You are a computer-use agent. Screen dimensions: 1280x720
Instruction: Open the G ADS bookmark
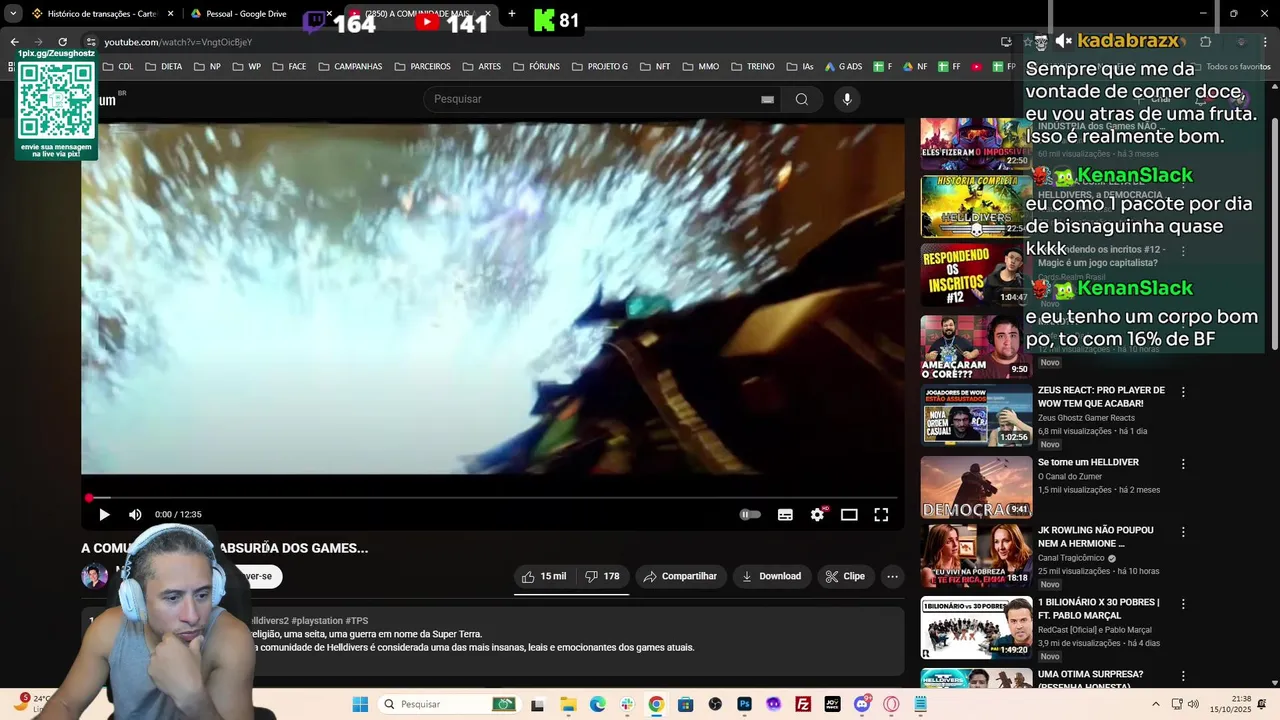[x=843, y=67]
